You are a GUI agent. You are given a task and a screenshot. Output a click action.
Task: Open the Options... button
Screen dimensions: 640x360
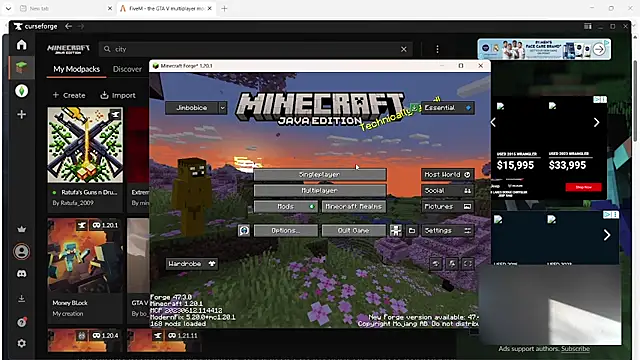tap(286, 231)
